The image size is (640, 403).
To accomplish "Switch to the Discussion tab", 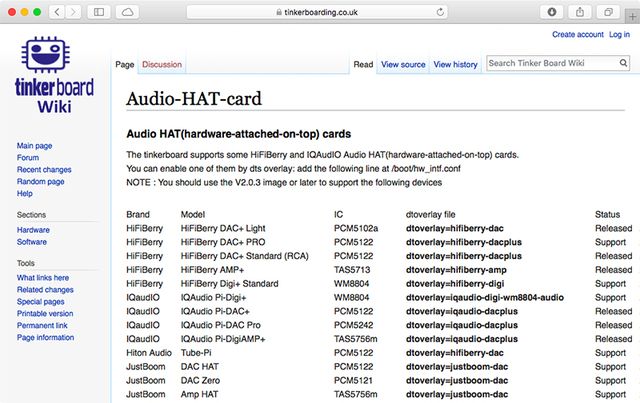I will (x=162, y=65).
